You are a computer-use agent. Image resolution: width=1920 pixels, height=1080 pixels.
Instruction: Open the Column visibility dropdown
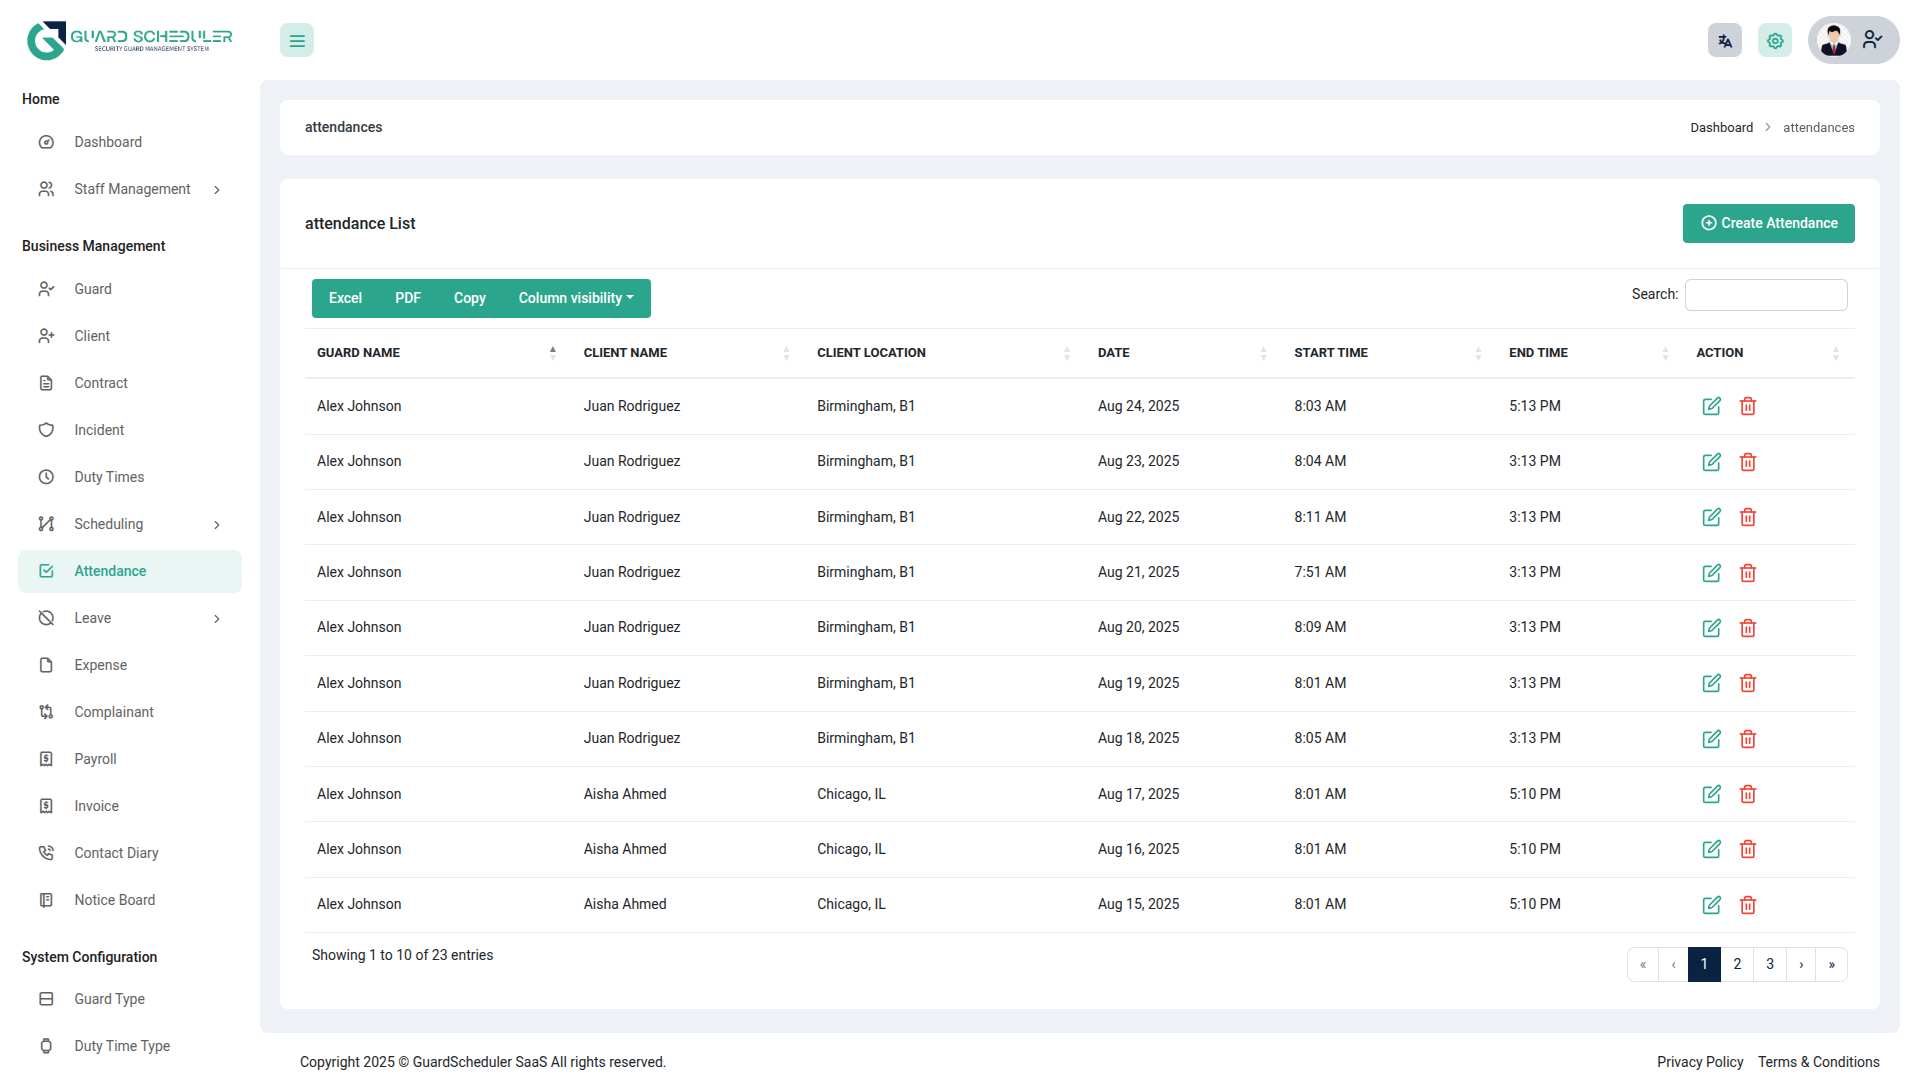click(576, 298)
